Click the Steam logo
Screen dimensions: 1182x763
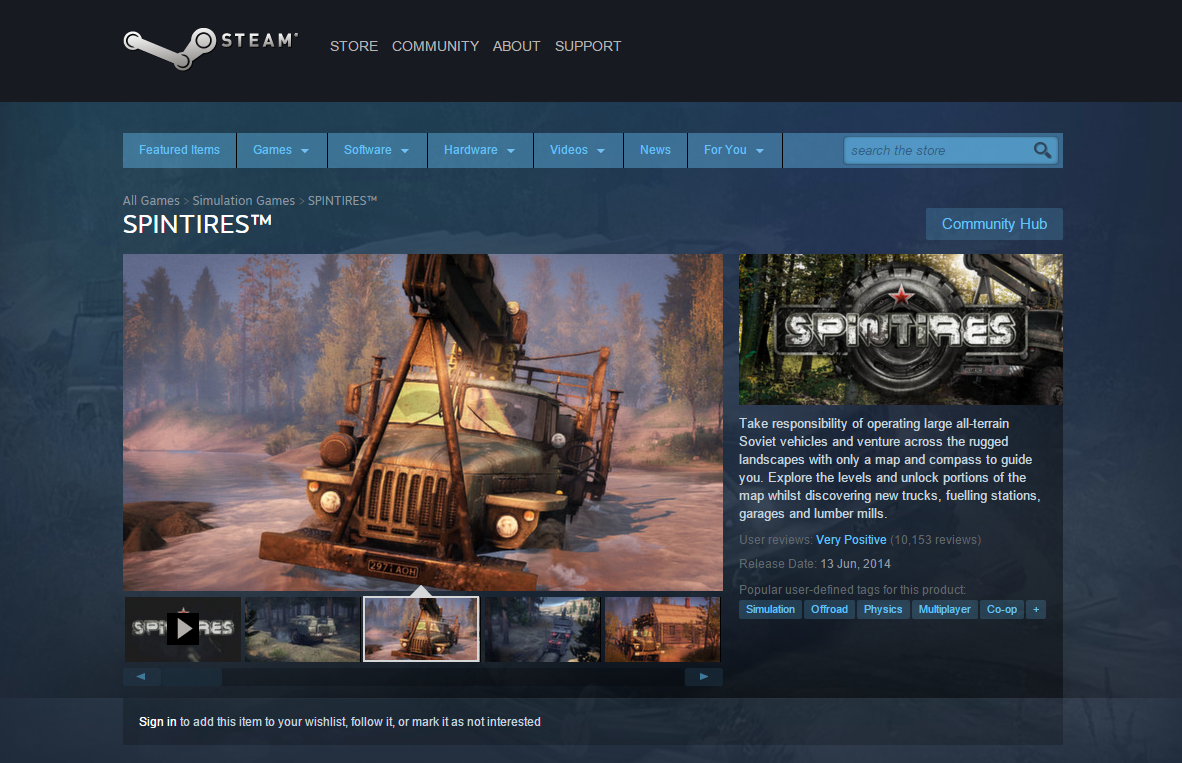(210, 47)
